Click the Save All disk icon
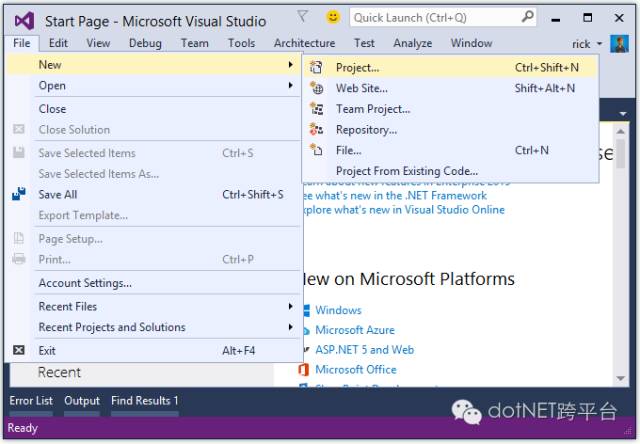 (19, 194)
